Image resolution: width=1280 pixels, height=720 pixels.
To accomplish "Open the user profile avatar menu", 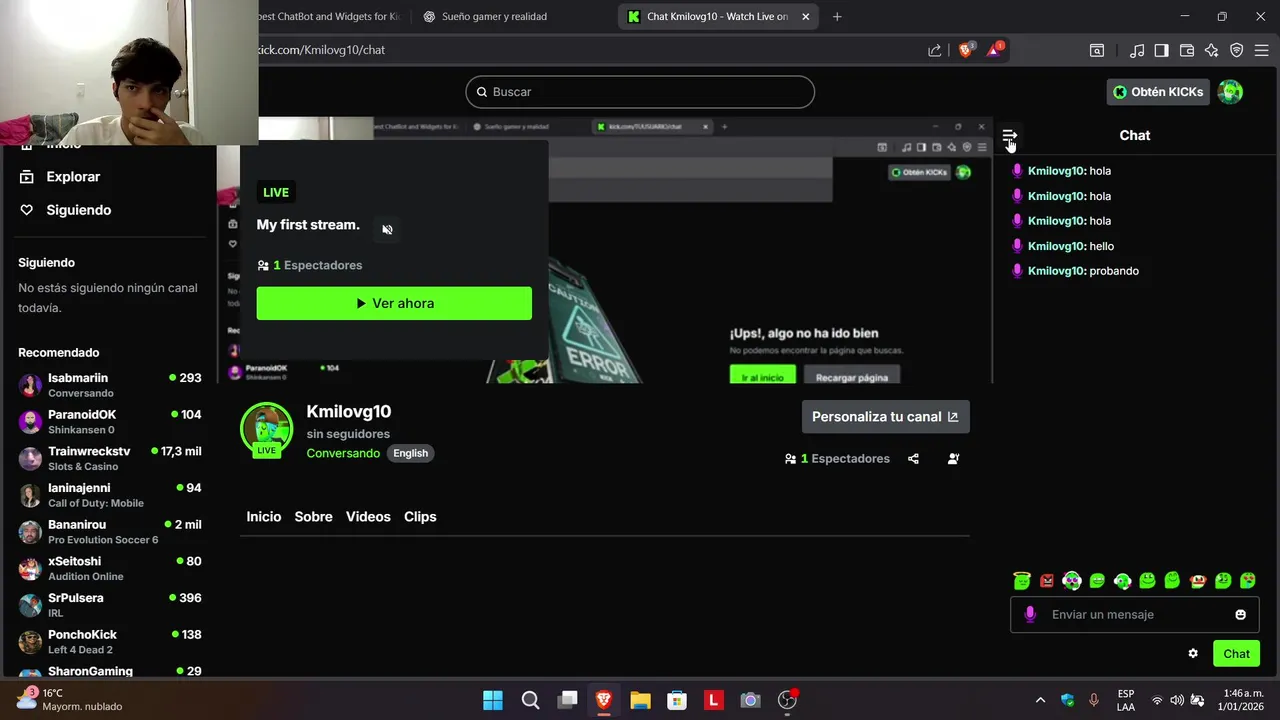I will [x=1230, y=92].
